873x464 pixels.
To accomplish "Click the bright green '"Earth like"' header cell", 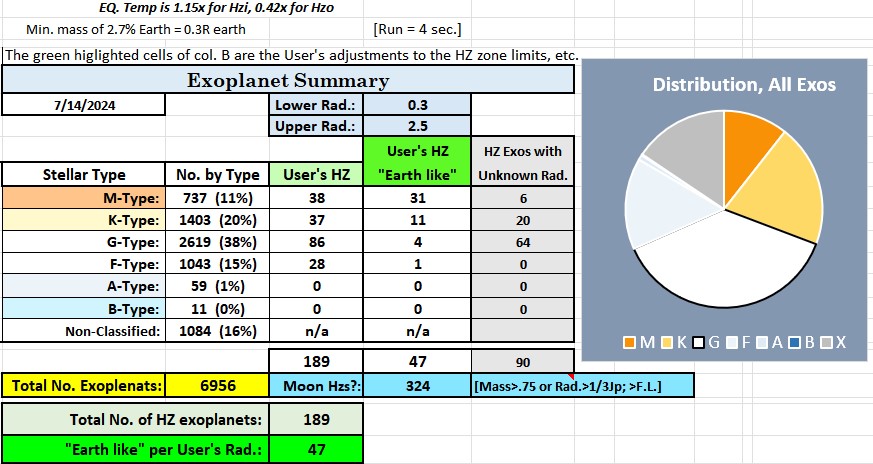I will click(417, 175).
